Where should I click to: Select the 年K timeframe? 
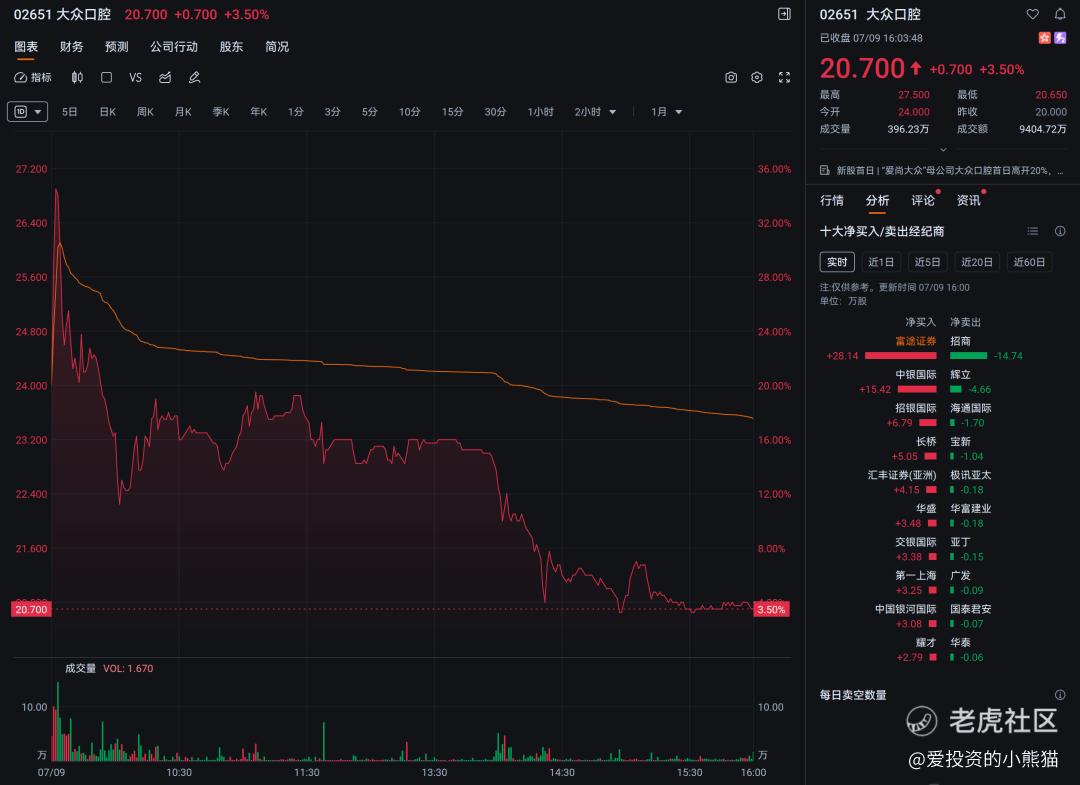258,112
